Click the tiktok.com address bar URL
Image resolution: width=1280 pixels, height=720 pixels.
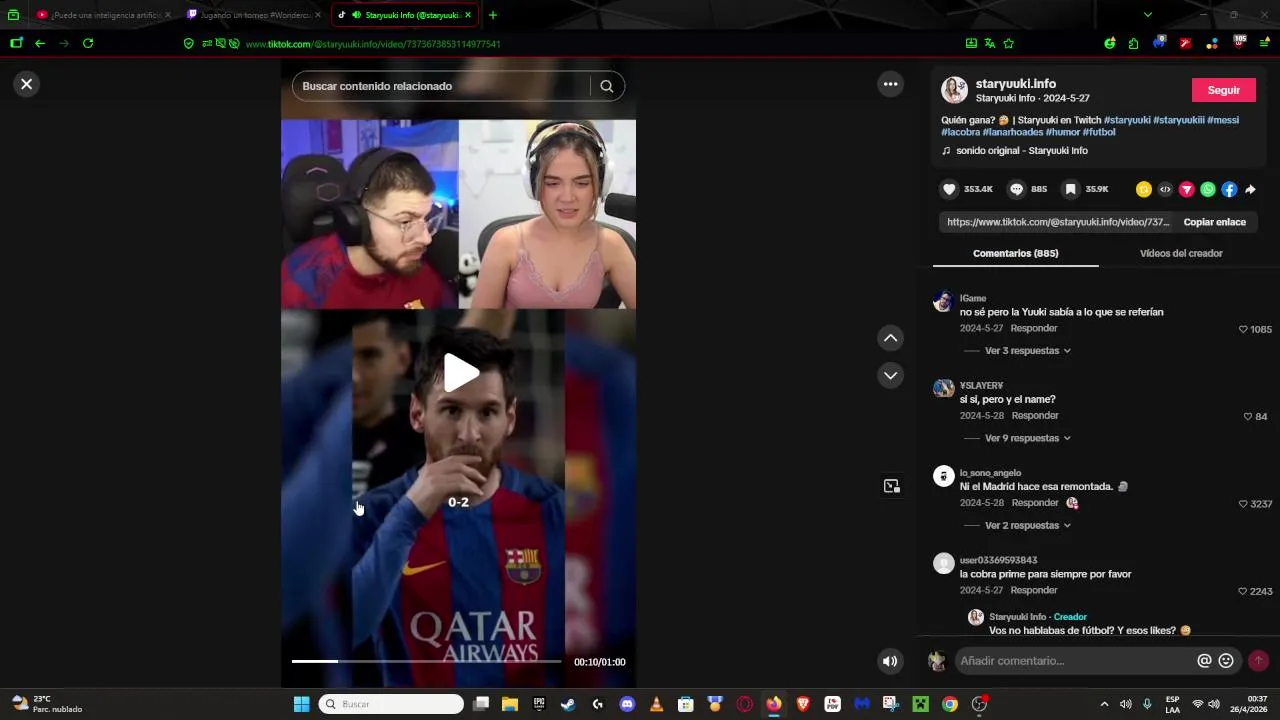[x=372, y=44]
